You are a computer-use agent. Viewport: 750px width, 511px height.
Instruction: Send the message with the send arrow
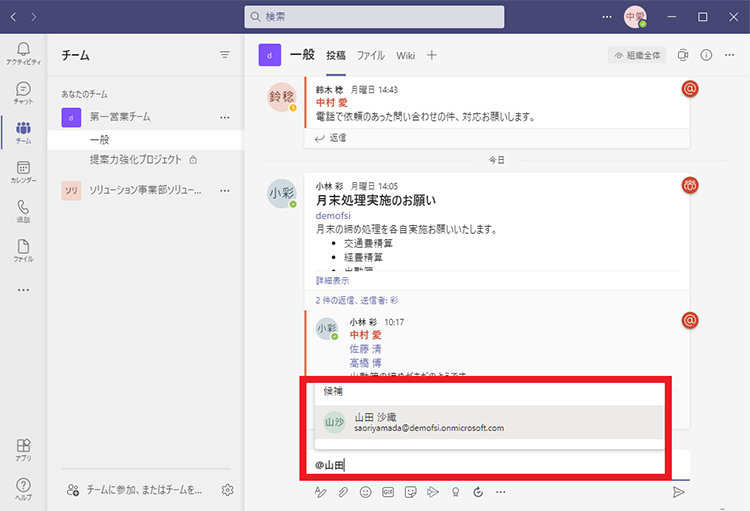click(x=678, y=492)
